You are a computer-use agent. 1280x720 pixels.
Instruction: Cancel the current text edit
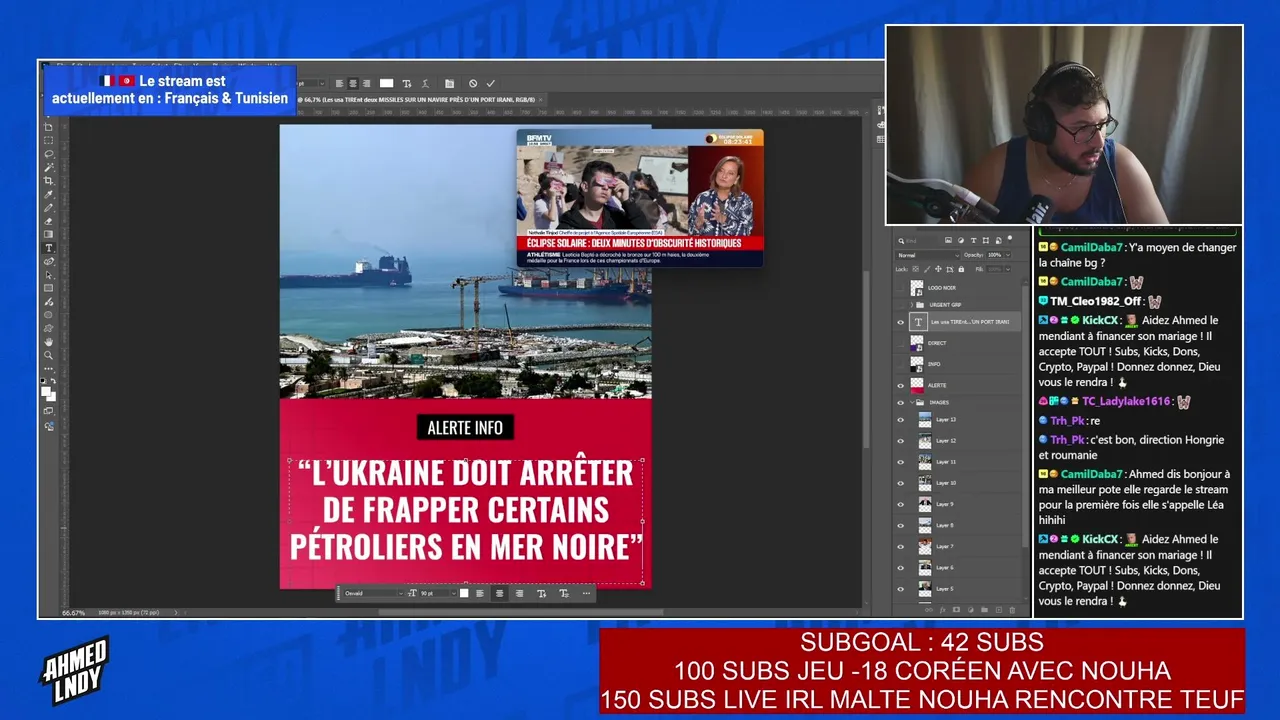473,83
